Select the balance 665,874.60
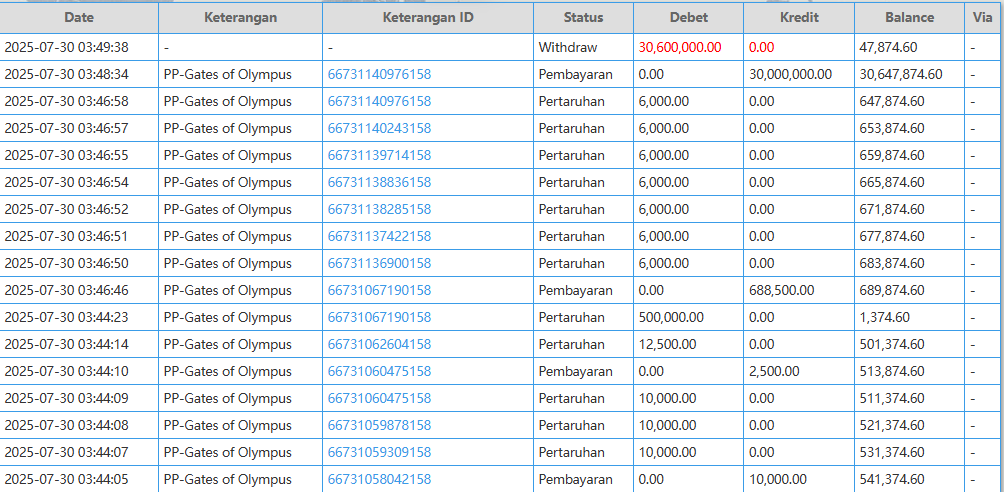This screenshot has height=492, width=1004. [892, 182]
